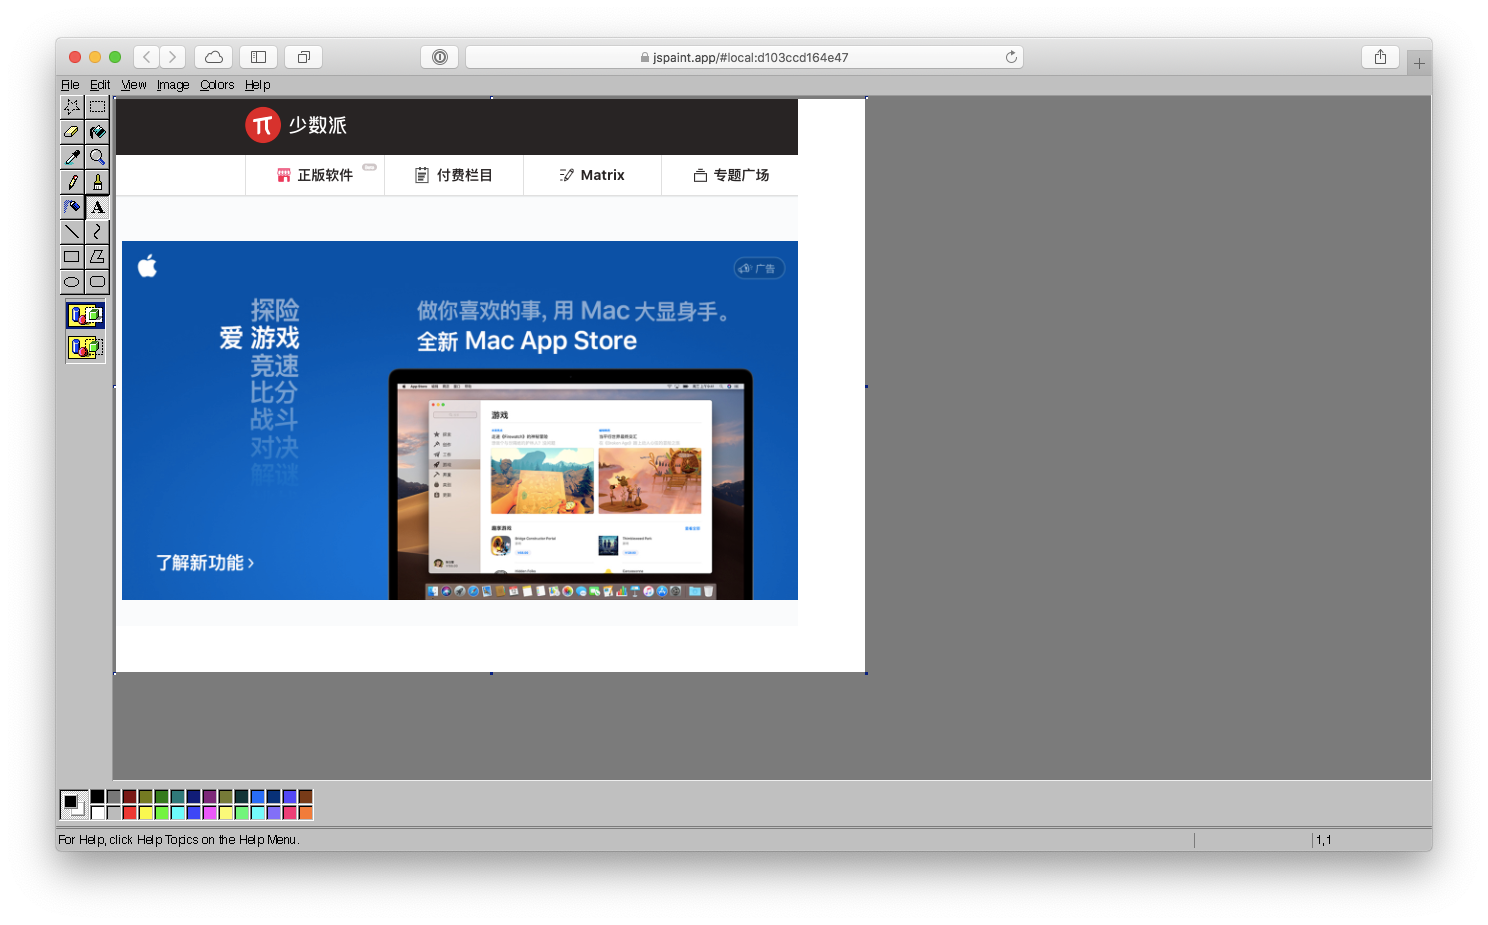
Task: Open the View menu
Action: coord(134,85)
